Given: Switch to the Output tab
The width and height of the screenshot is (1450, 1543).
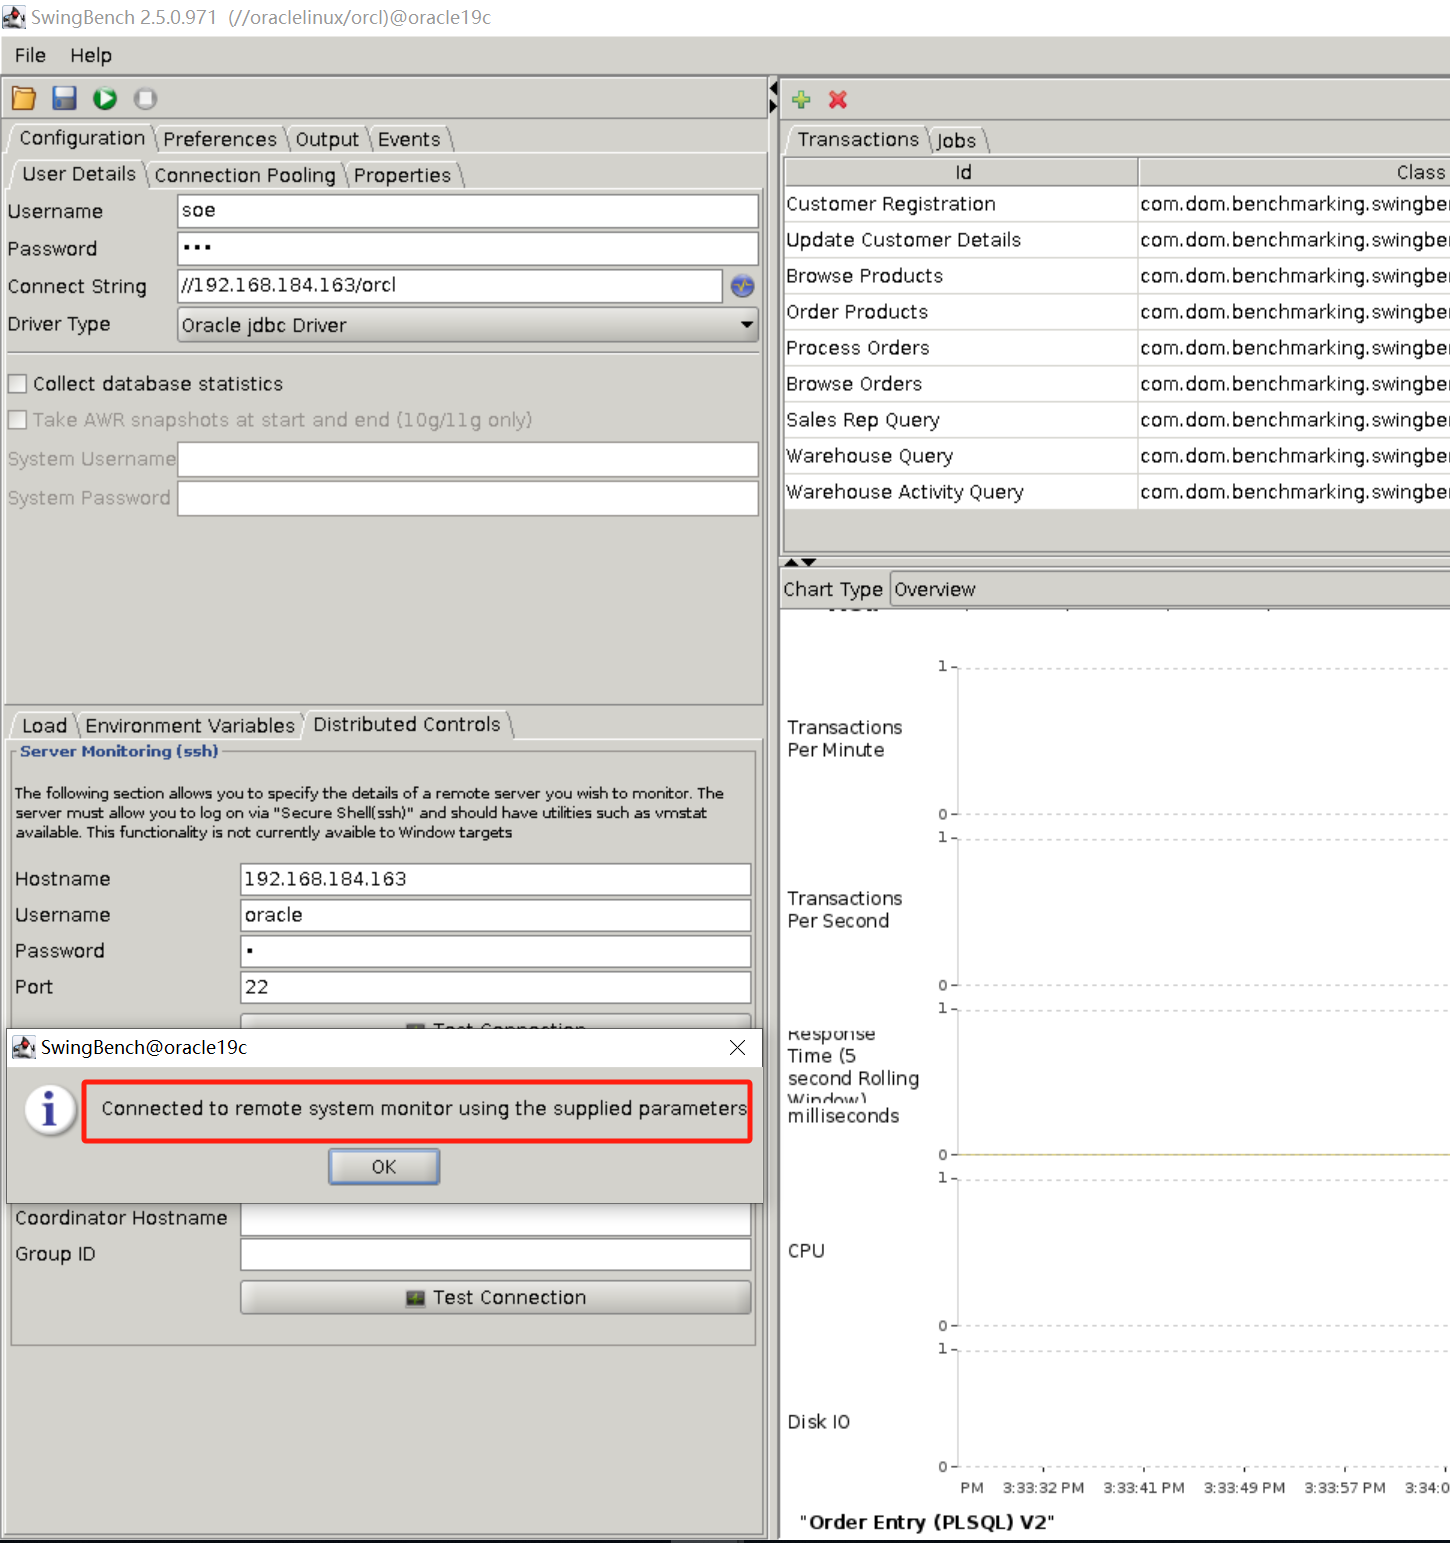Looking at the screenshot, I should [327, 139].
